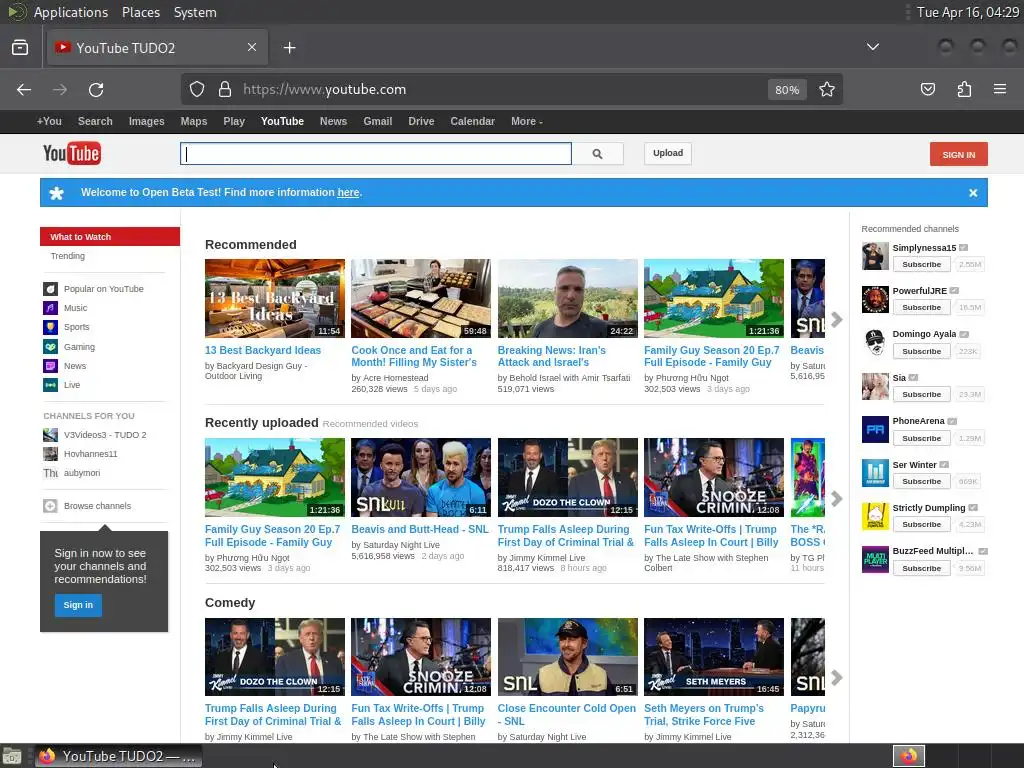Click the BuzzFeed Multiplayer channel avatar
Viewport: 1024px width, 768px height.
[x=875, y=560]
